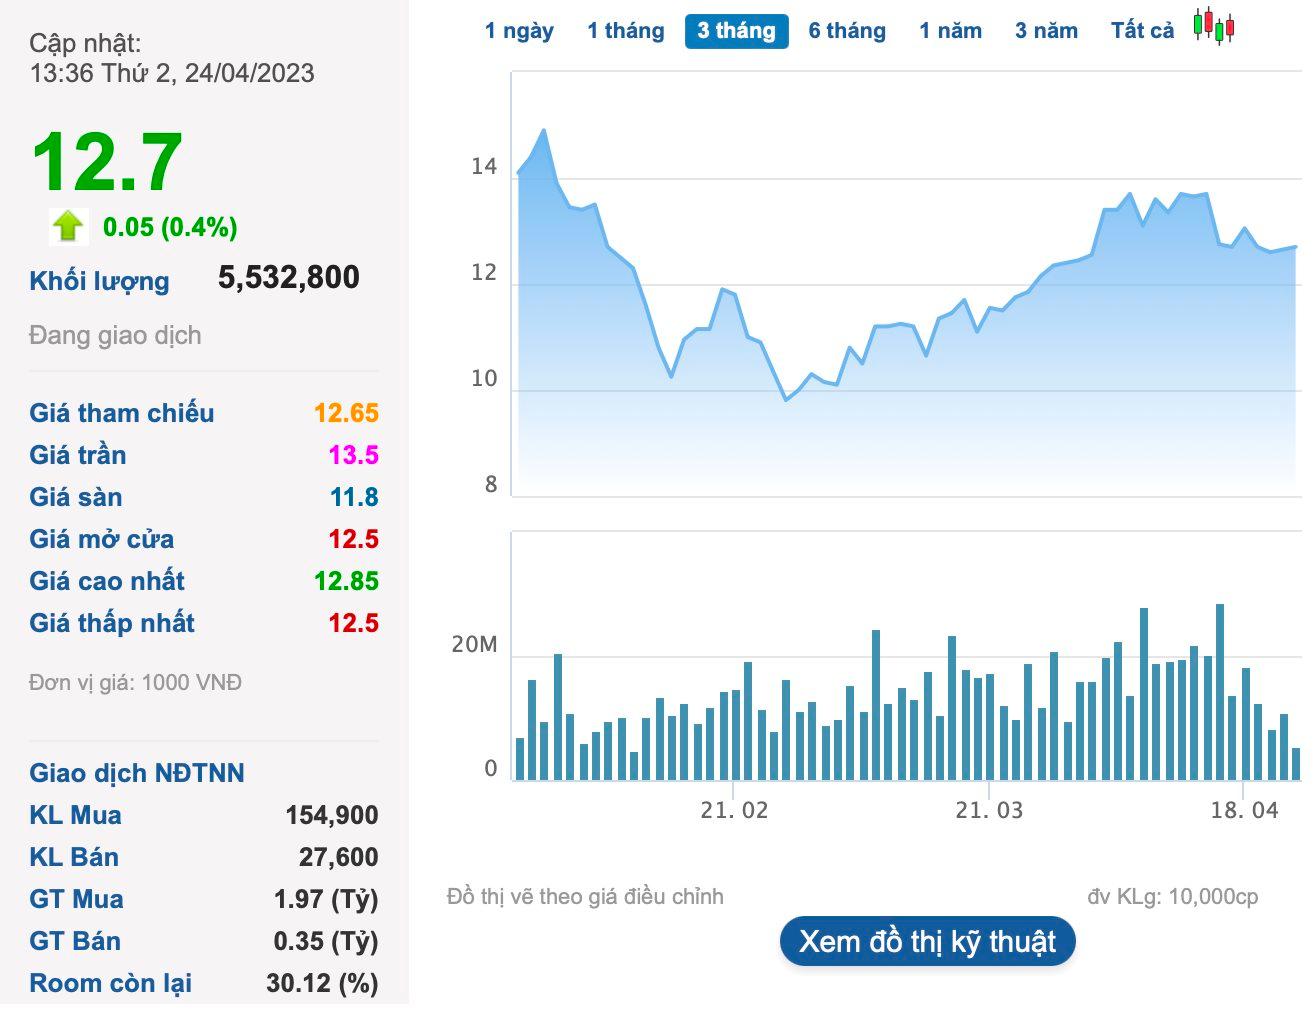Click the reference price 12.65

click(346, 413)
